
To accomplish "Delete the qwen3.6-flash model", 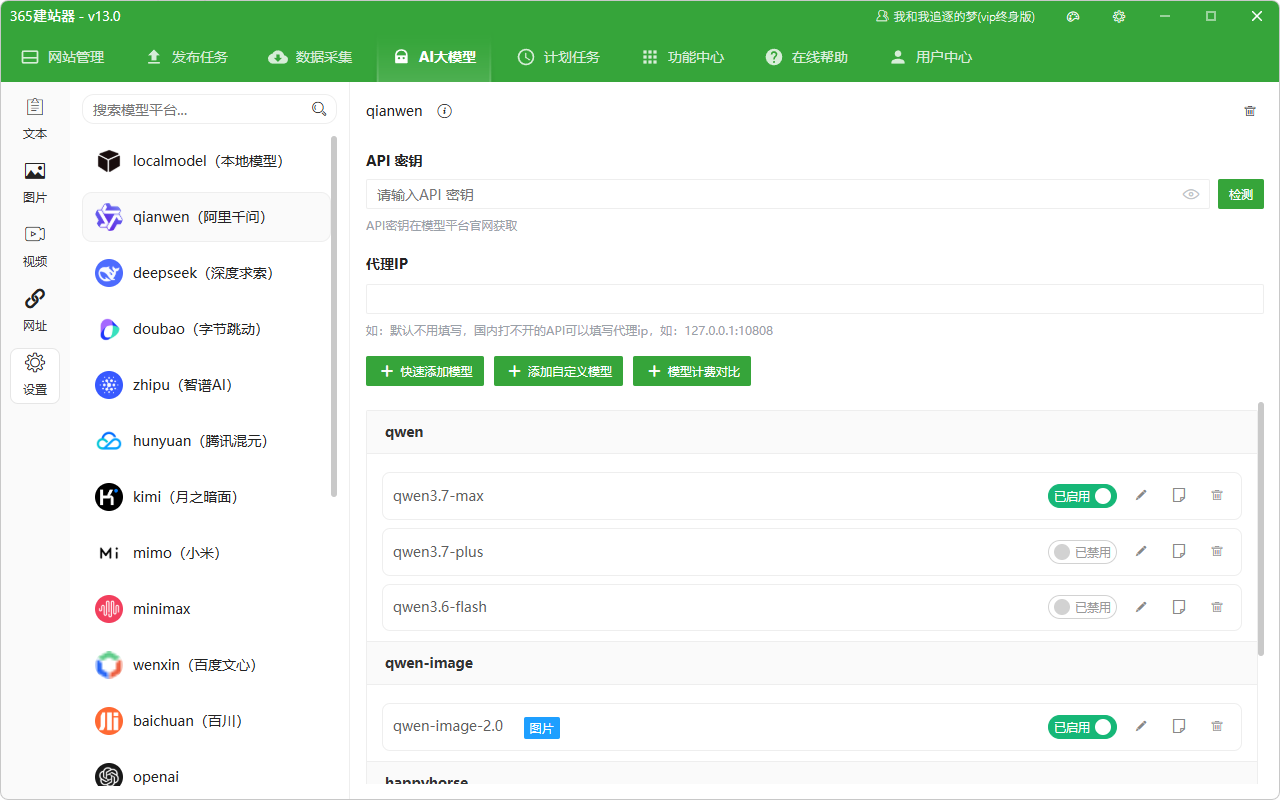I will point(1217,607).
